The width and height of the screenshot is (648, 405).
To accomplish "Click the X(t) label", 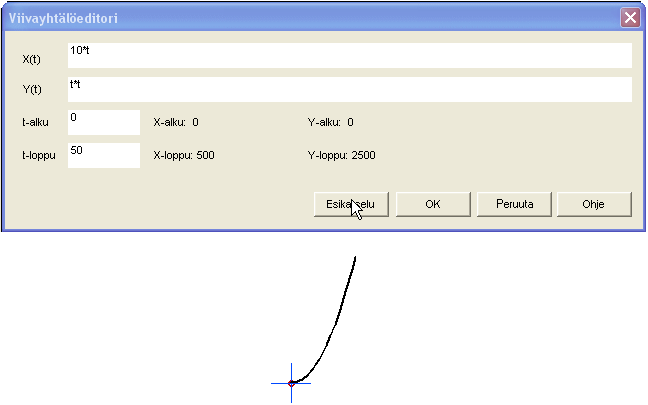I will [x=32, y=59].
